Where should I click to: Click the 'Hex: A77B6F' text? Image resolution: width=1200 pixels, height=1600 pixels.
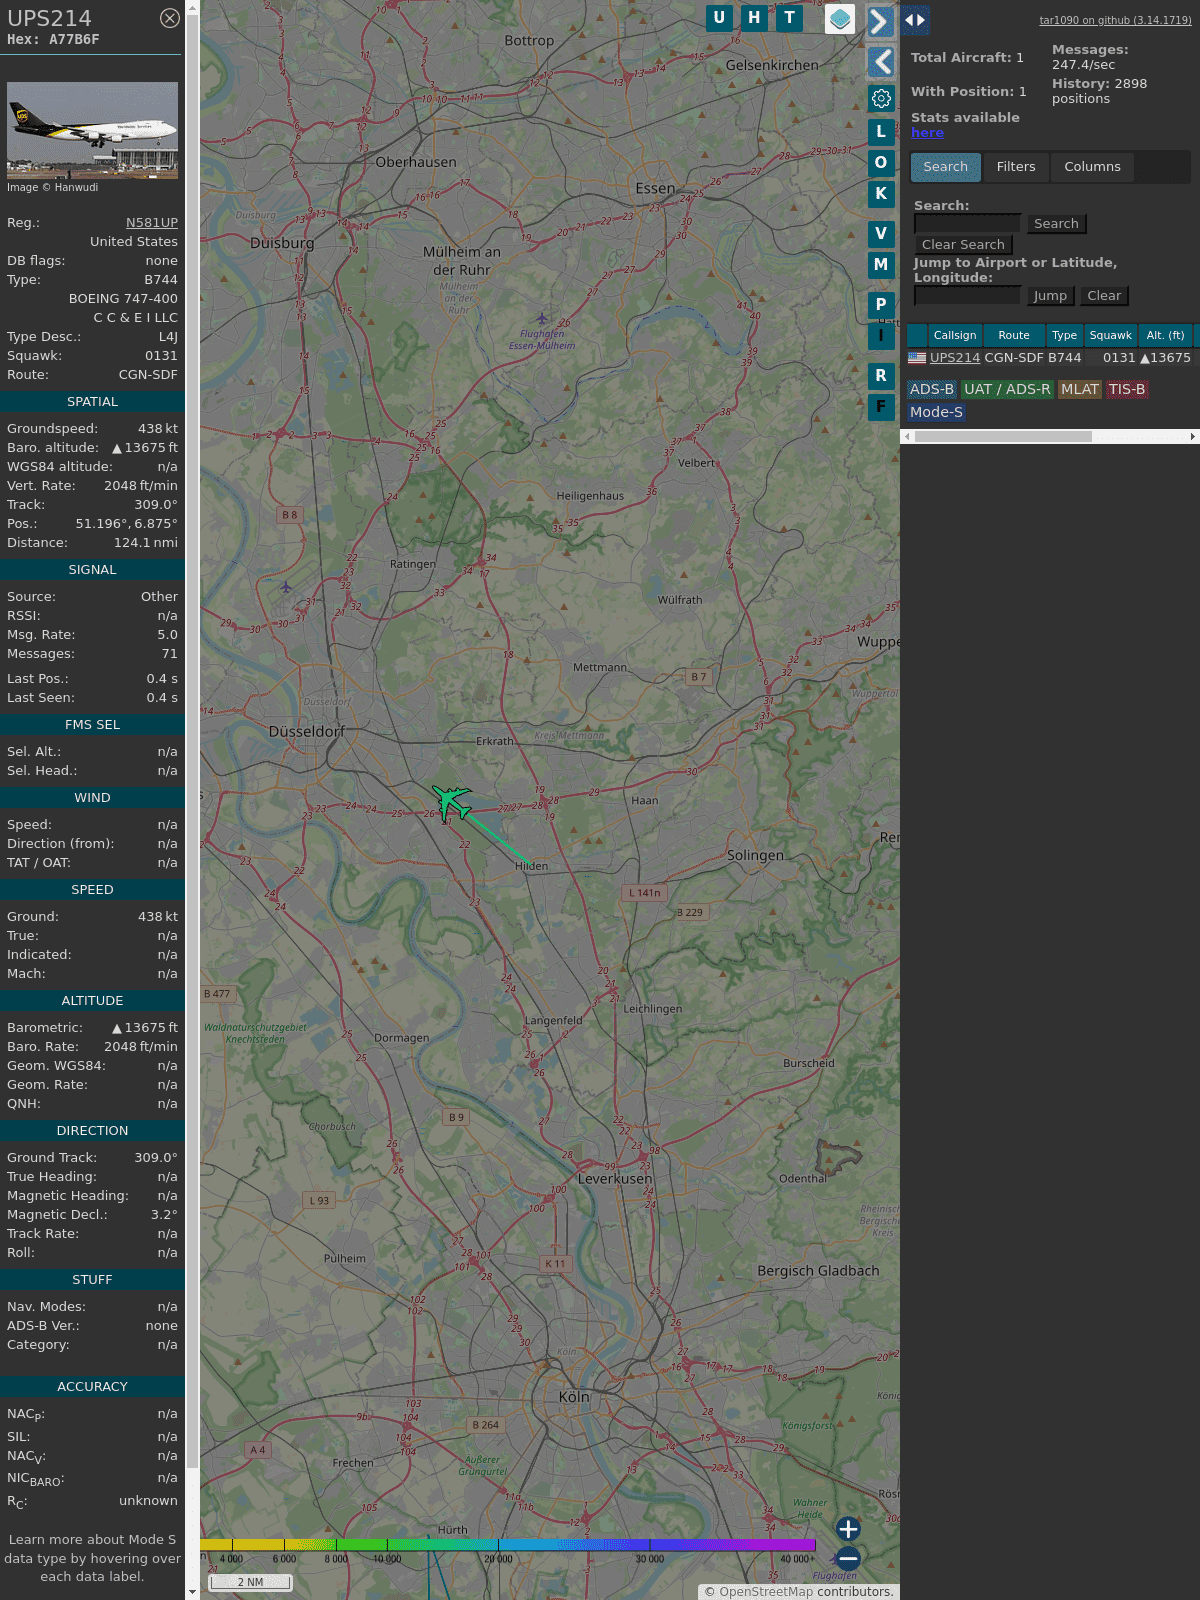[x=53, y=40]
